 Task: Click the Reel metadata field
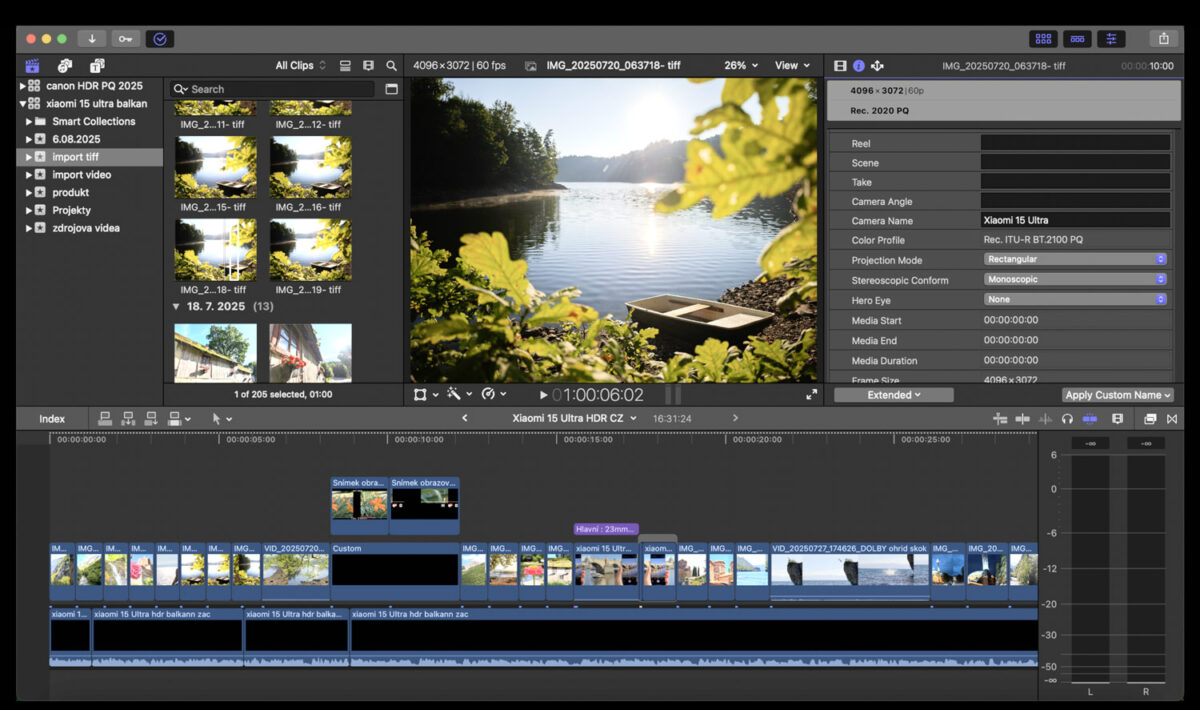(x=1075, y=143)
